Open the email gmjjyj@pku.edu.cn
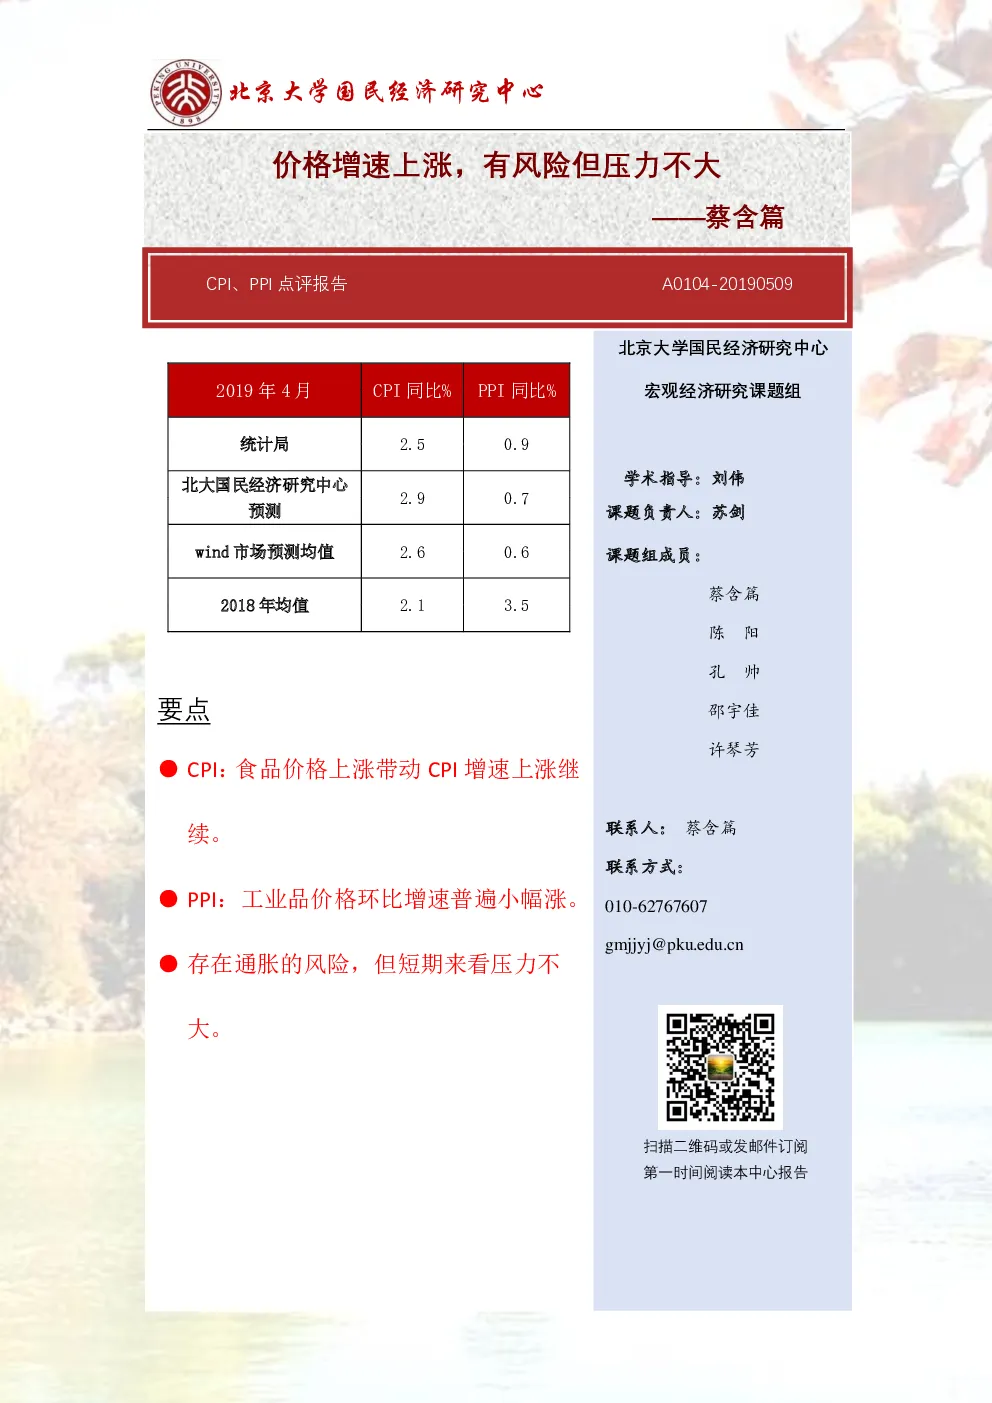The width and height of the screenshot is (992, 1403). [x=674, y=945]
